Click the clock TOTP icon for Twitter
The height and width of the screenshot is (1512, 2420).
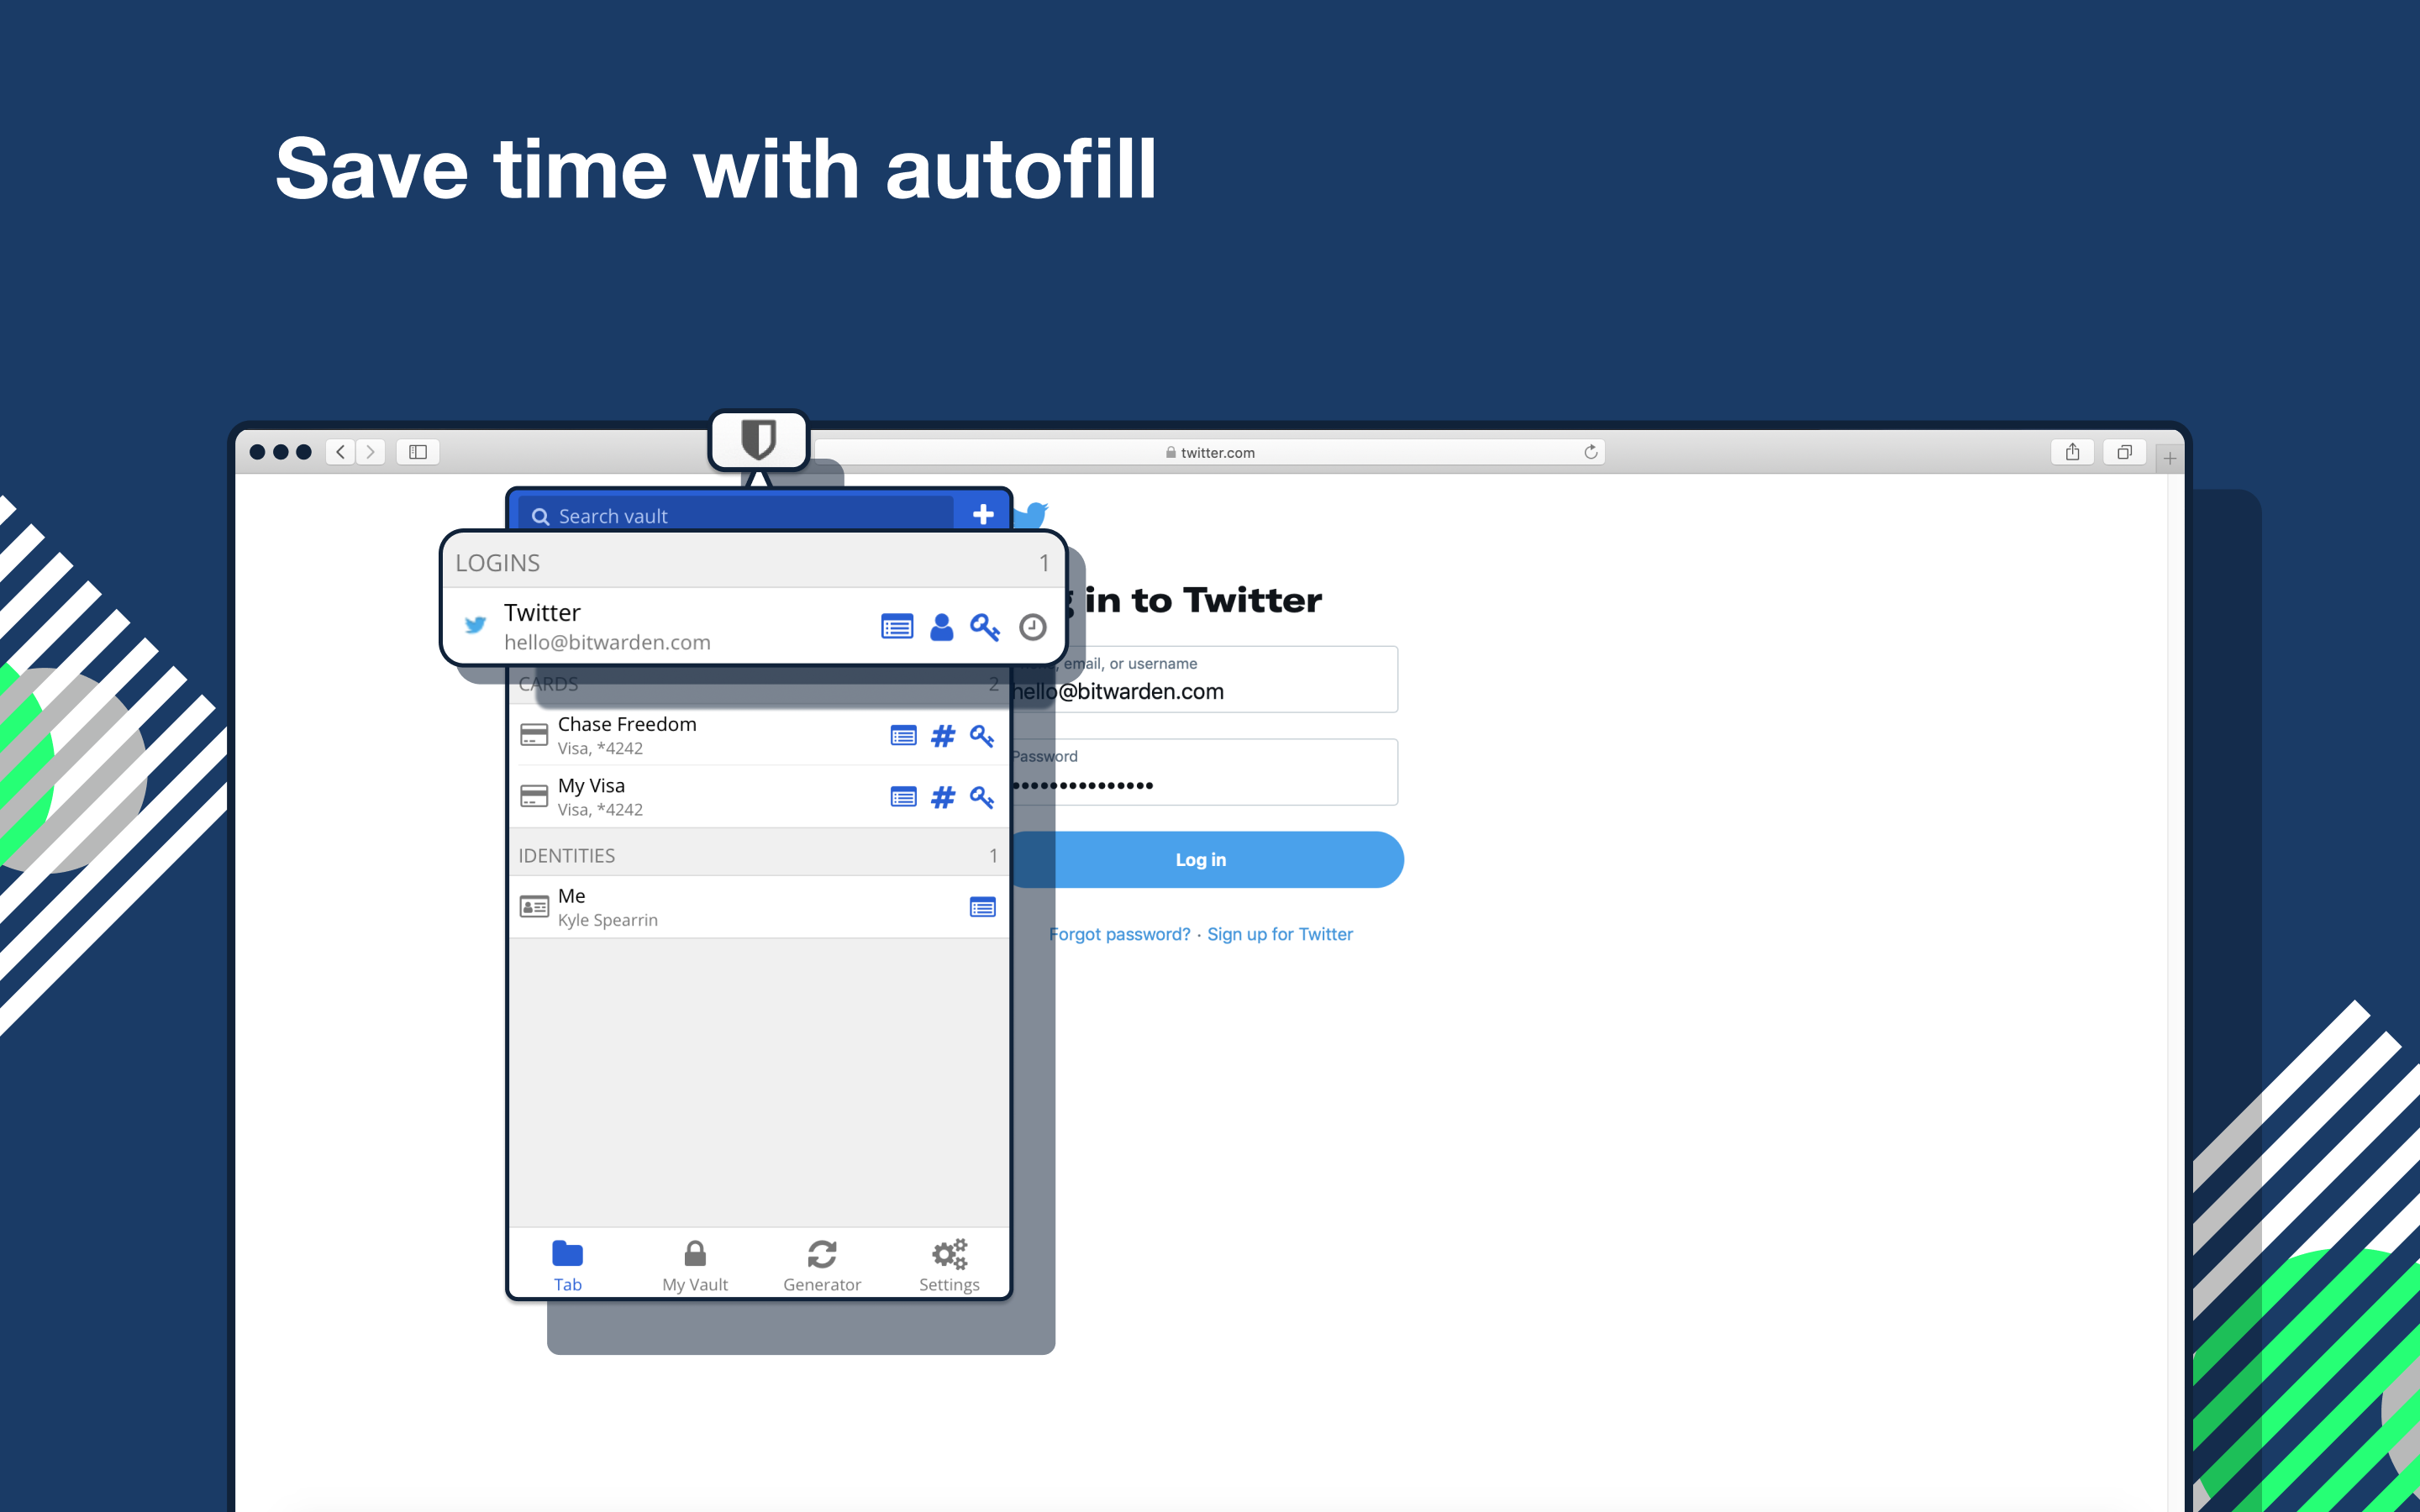(1032, 627)
